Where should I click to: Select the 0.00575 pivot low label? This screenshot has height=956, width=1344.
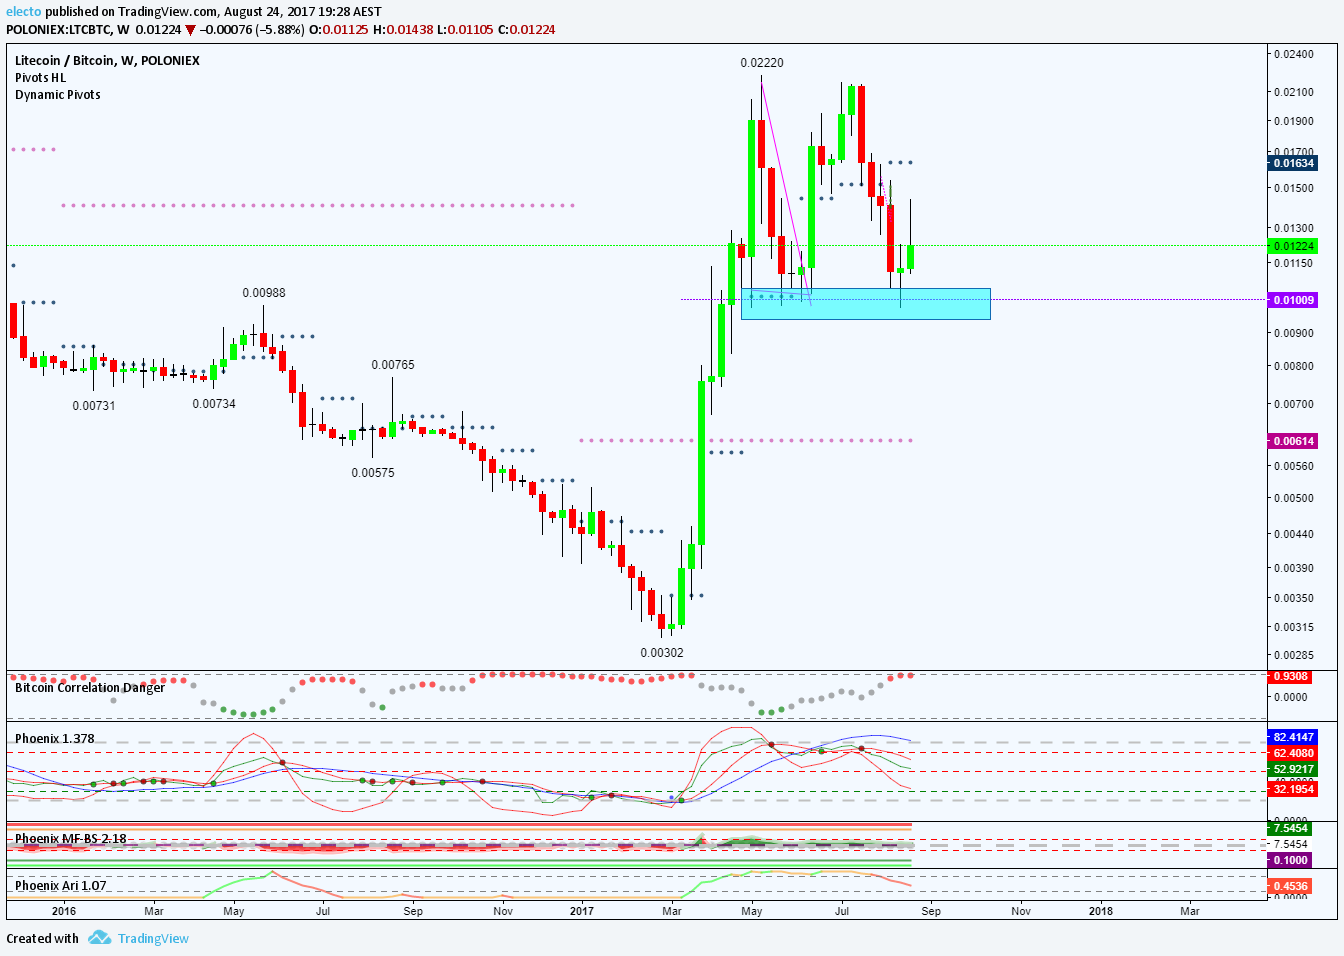click(373, 473)
